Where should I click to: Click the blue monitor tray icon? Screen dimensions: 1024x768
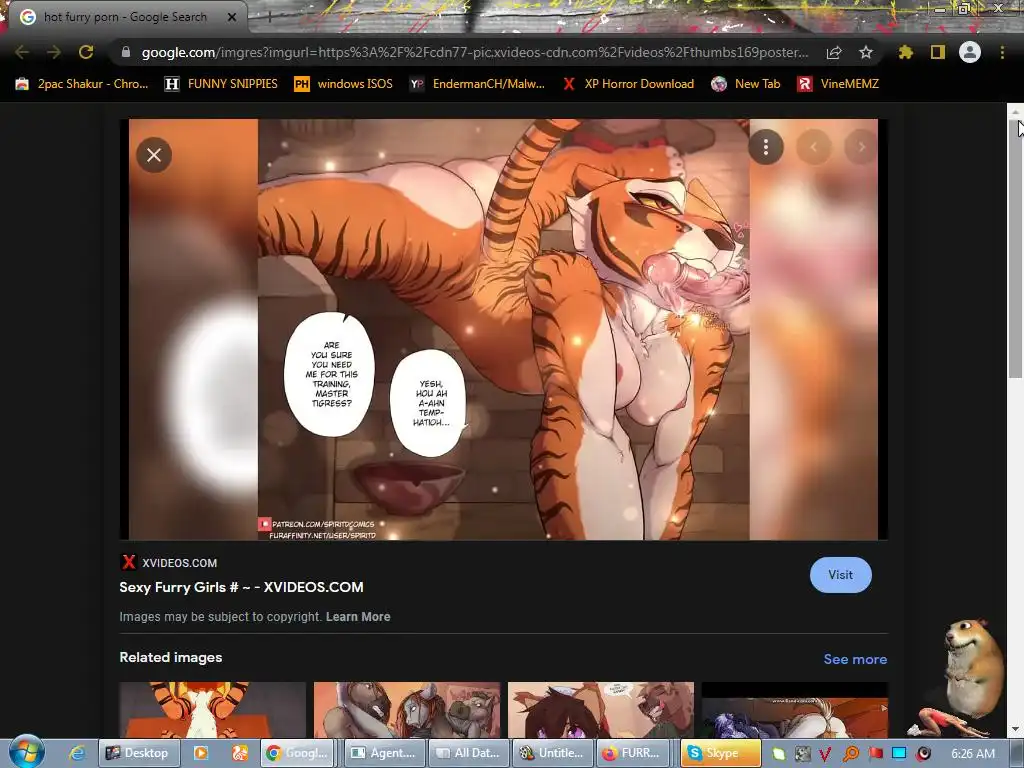coord(899,754)
